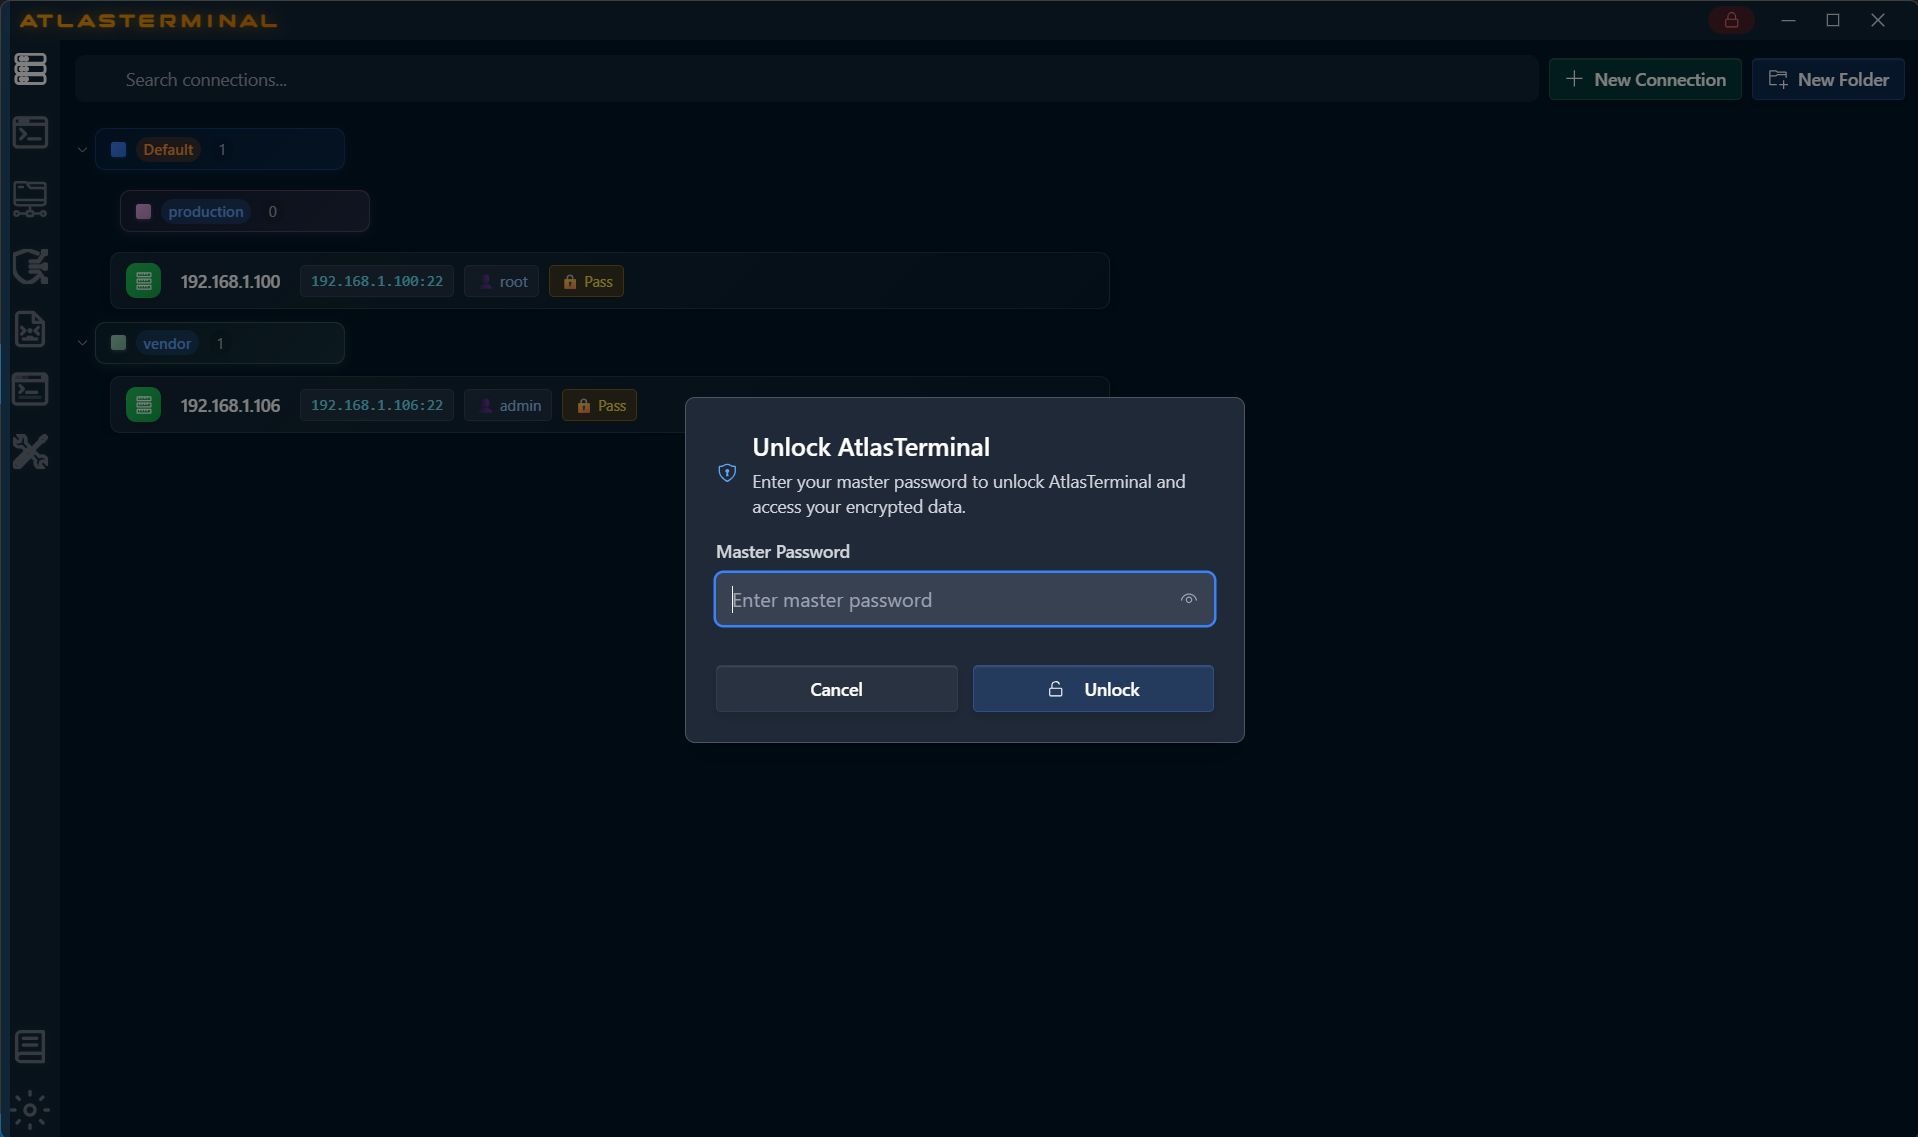Open the scripts file icon in the sidebar
This screenshot has width=1918, height=1137.
[x=31, y=329]
